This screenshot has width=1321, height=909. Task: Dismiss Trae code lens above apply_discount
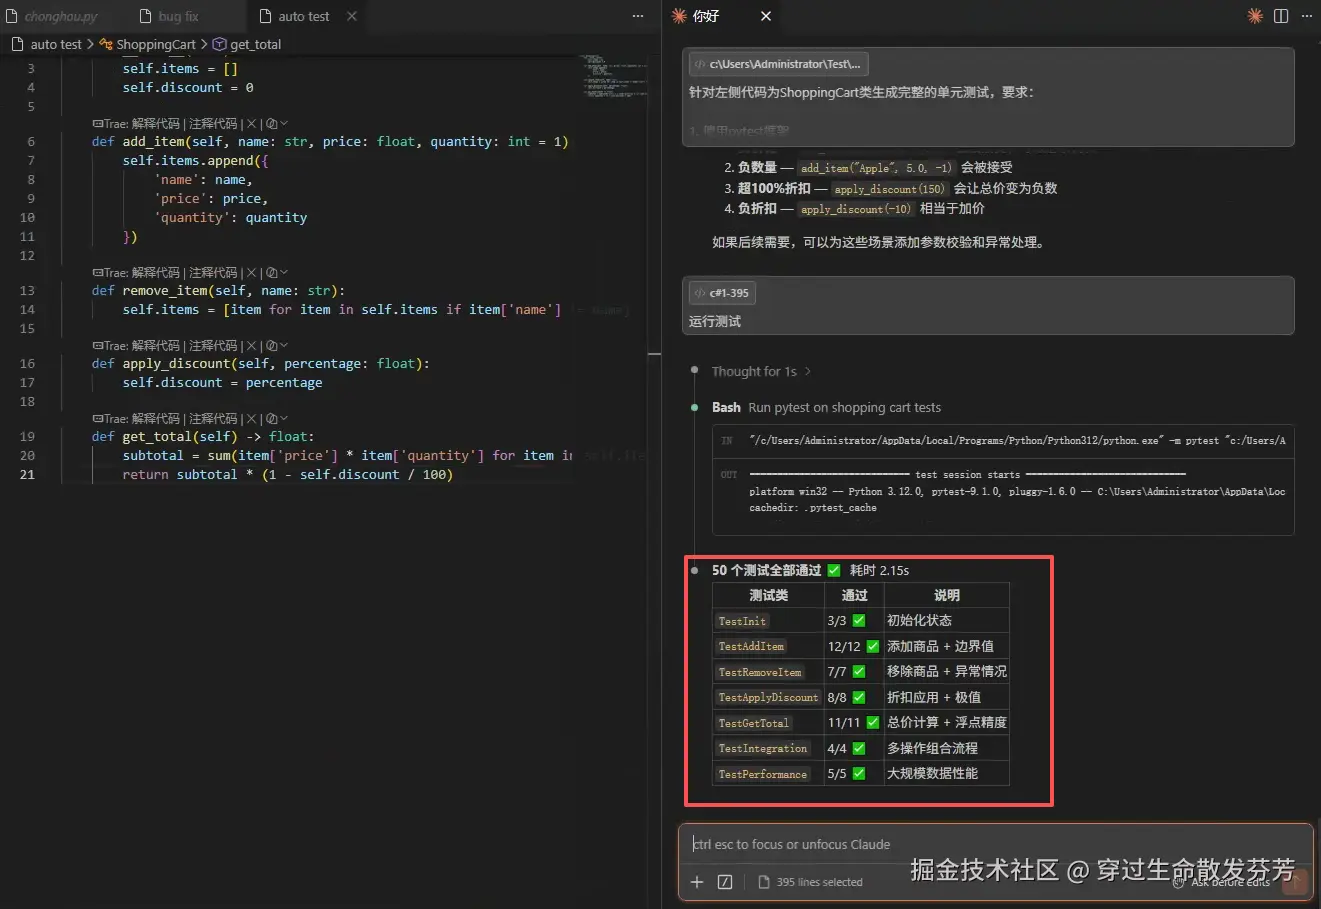click(252, 346)
